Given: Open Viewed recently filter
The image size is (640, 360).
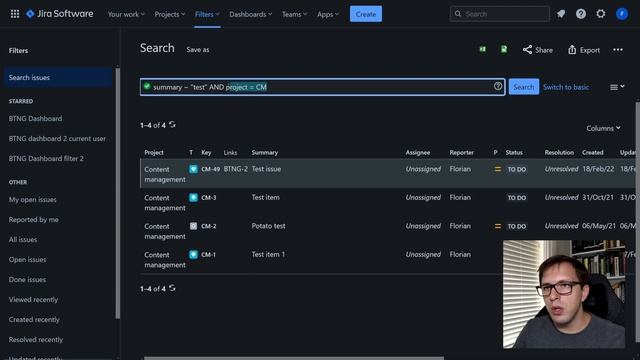Looking at the screenshot, I should pyautogui.click(x=33, y=300).
